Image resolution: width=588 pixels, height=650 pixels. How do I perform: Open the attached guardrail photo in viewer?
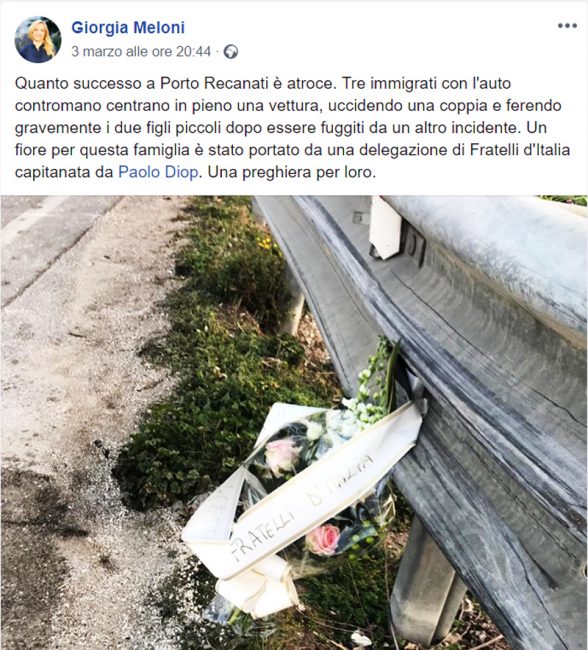tap(294, 422)
